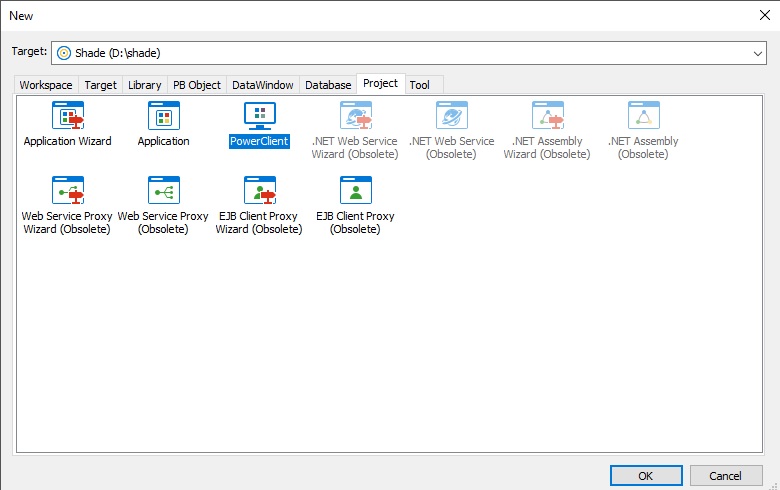Select the .NET Assembly (Obsolete) icon
The image size is (780, 490).
pyautogui.click(x=644, y=115)
